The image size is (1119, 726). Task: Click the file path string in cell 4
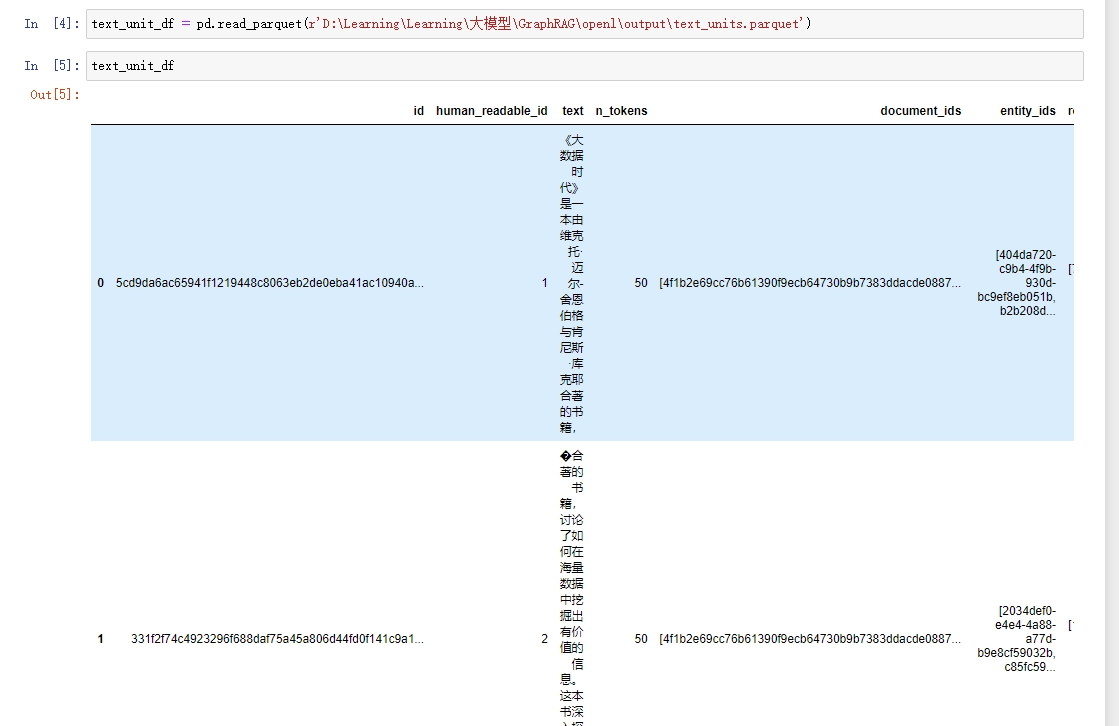(x=557, y=24)
